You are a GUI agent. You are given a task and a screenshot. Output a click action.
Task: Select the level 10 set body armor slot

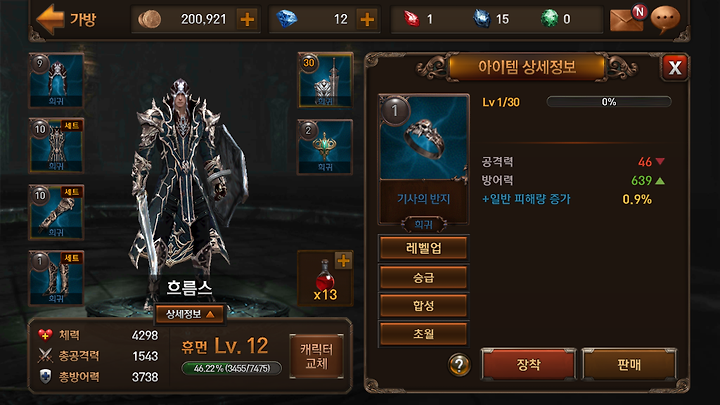[56, 146]
